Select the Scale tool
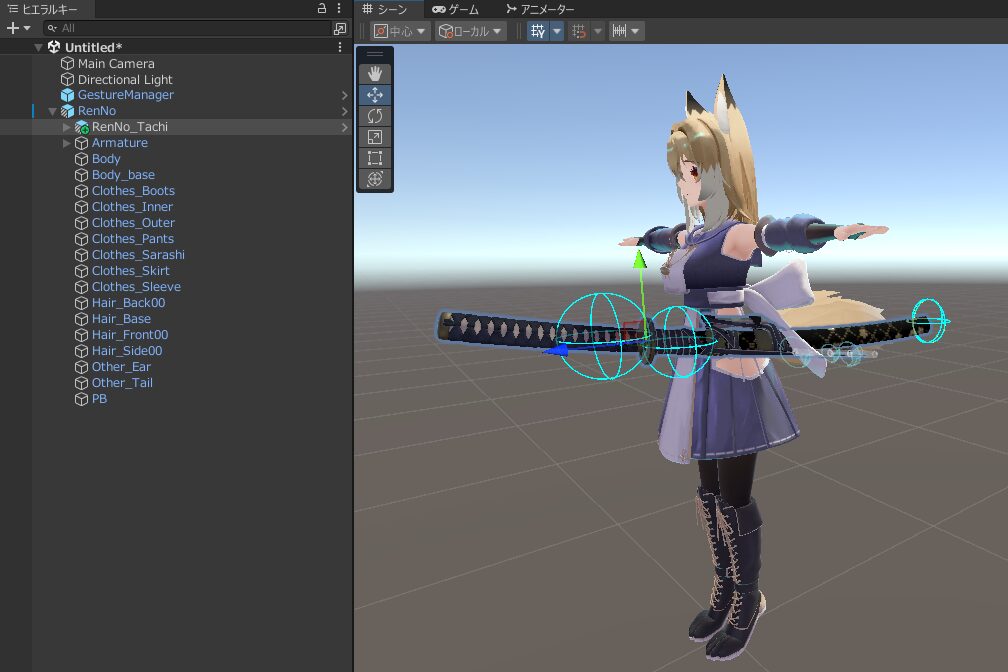 pos(375,137)
